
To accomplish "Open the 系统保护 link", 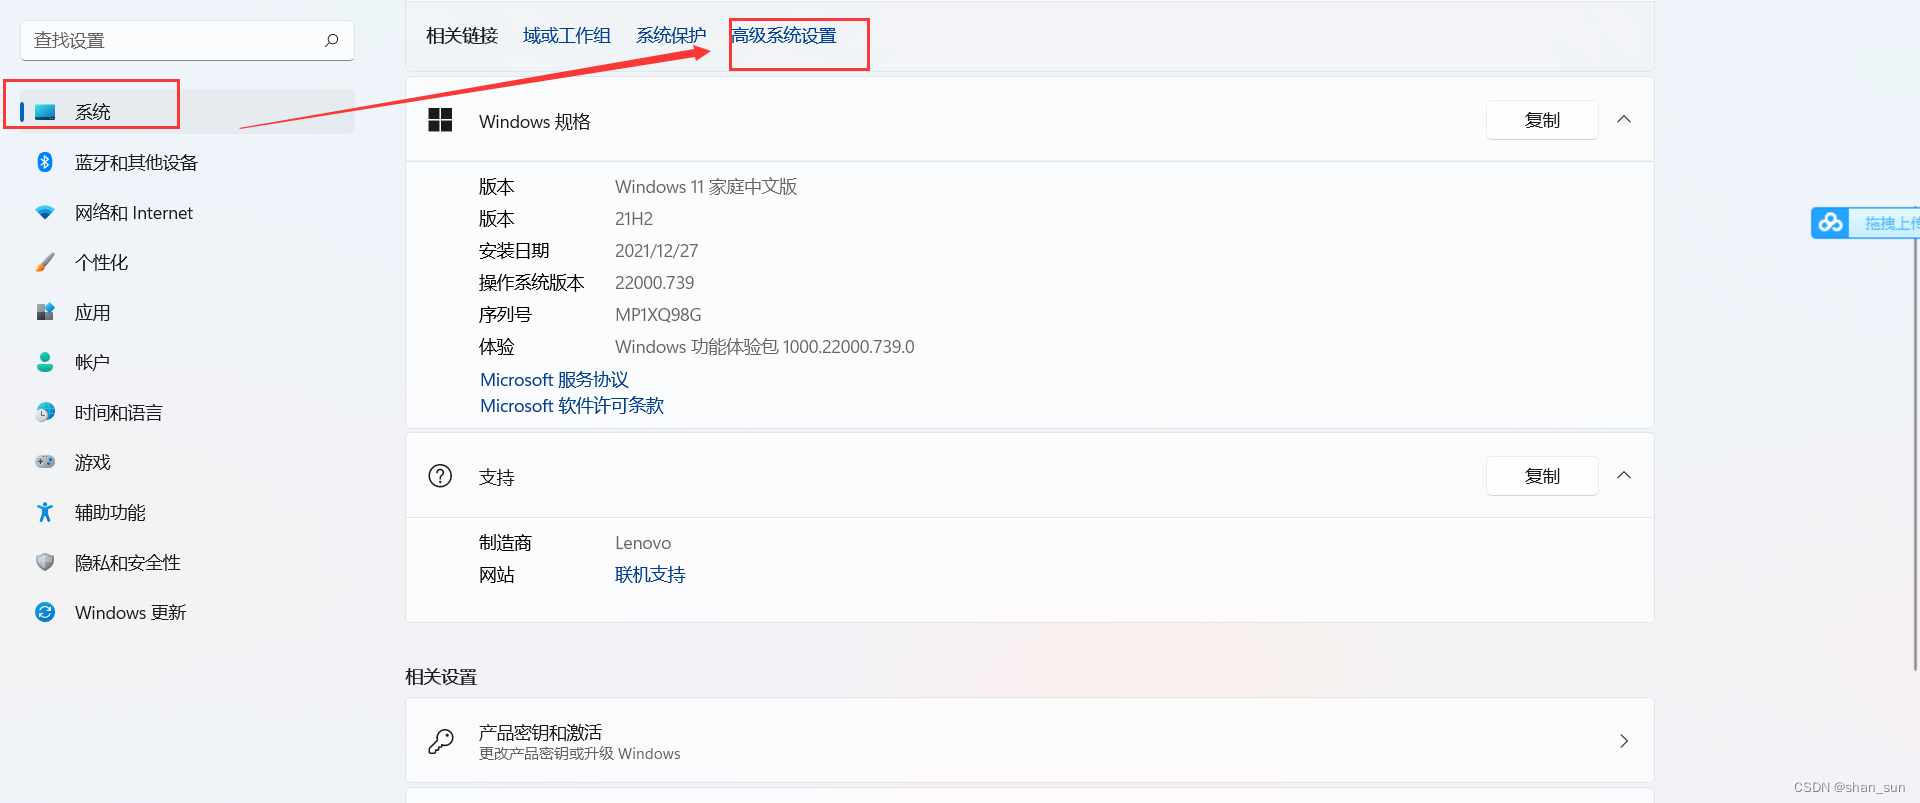I will click(x=671, y=36).
